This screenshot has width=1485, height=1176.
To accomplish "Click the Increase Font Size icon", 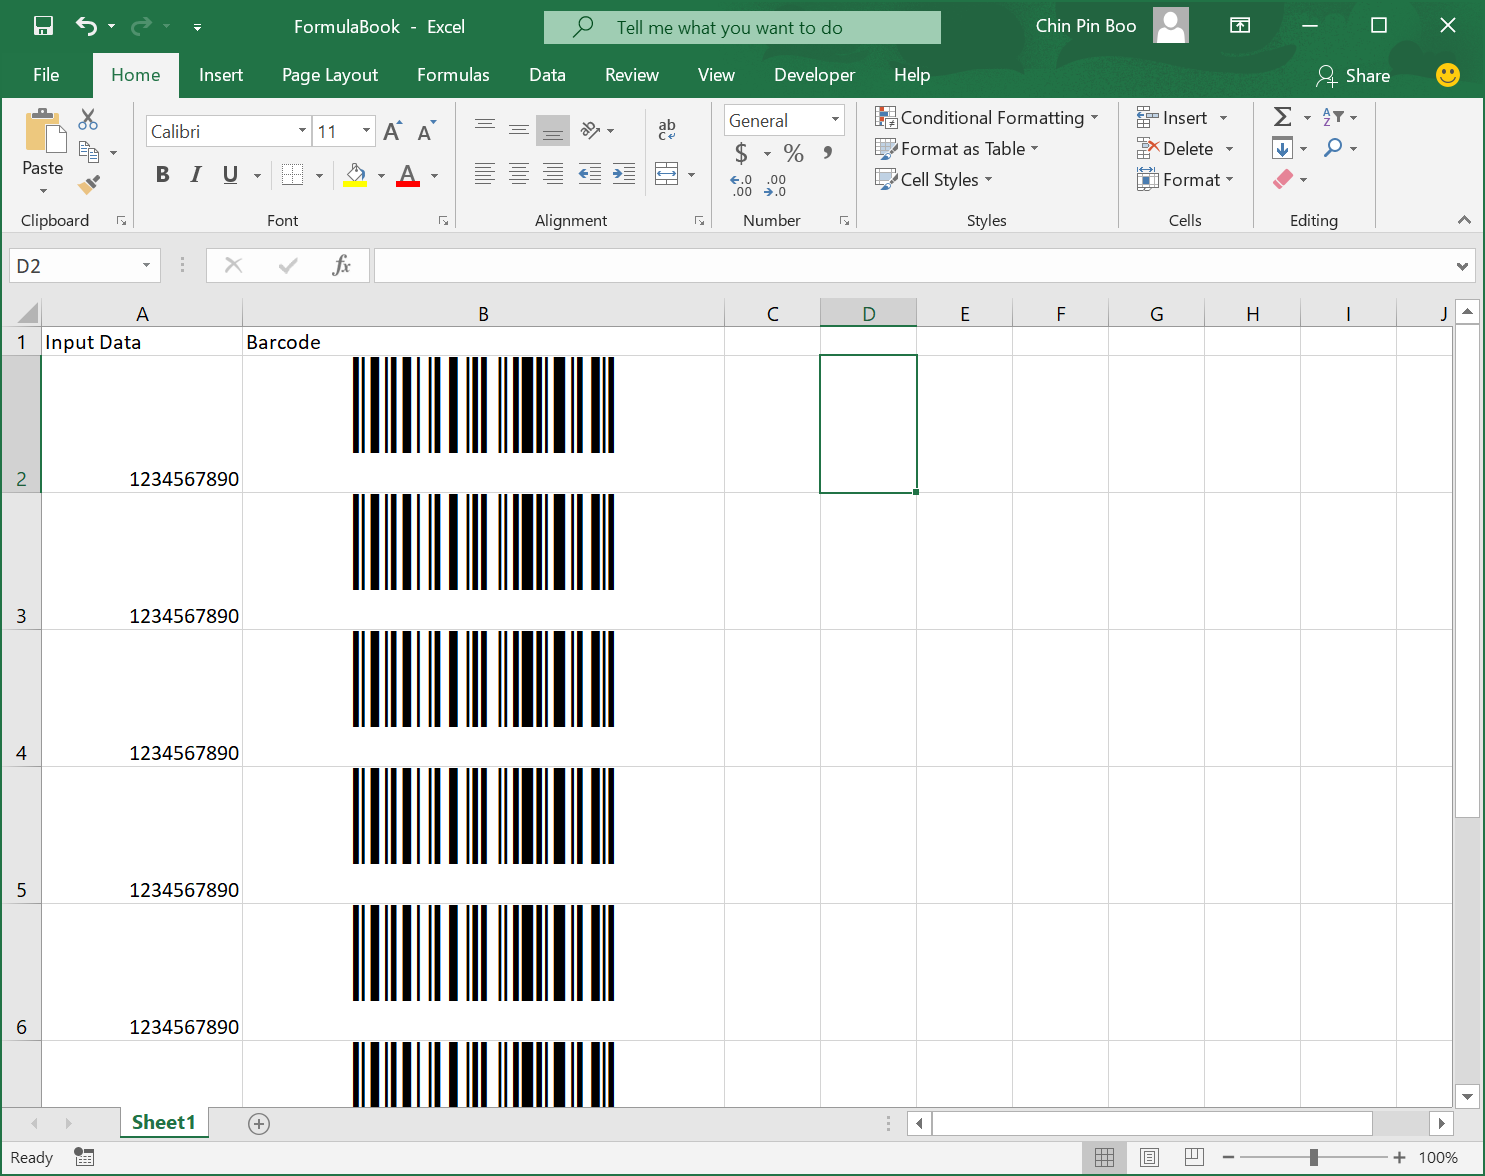I will point(392,131).
